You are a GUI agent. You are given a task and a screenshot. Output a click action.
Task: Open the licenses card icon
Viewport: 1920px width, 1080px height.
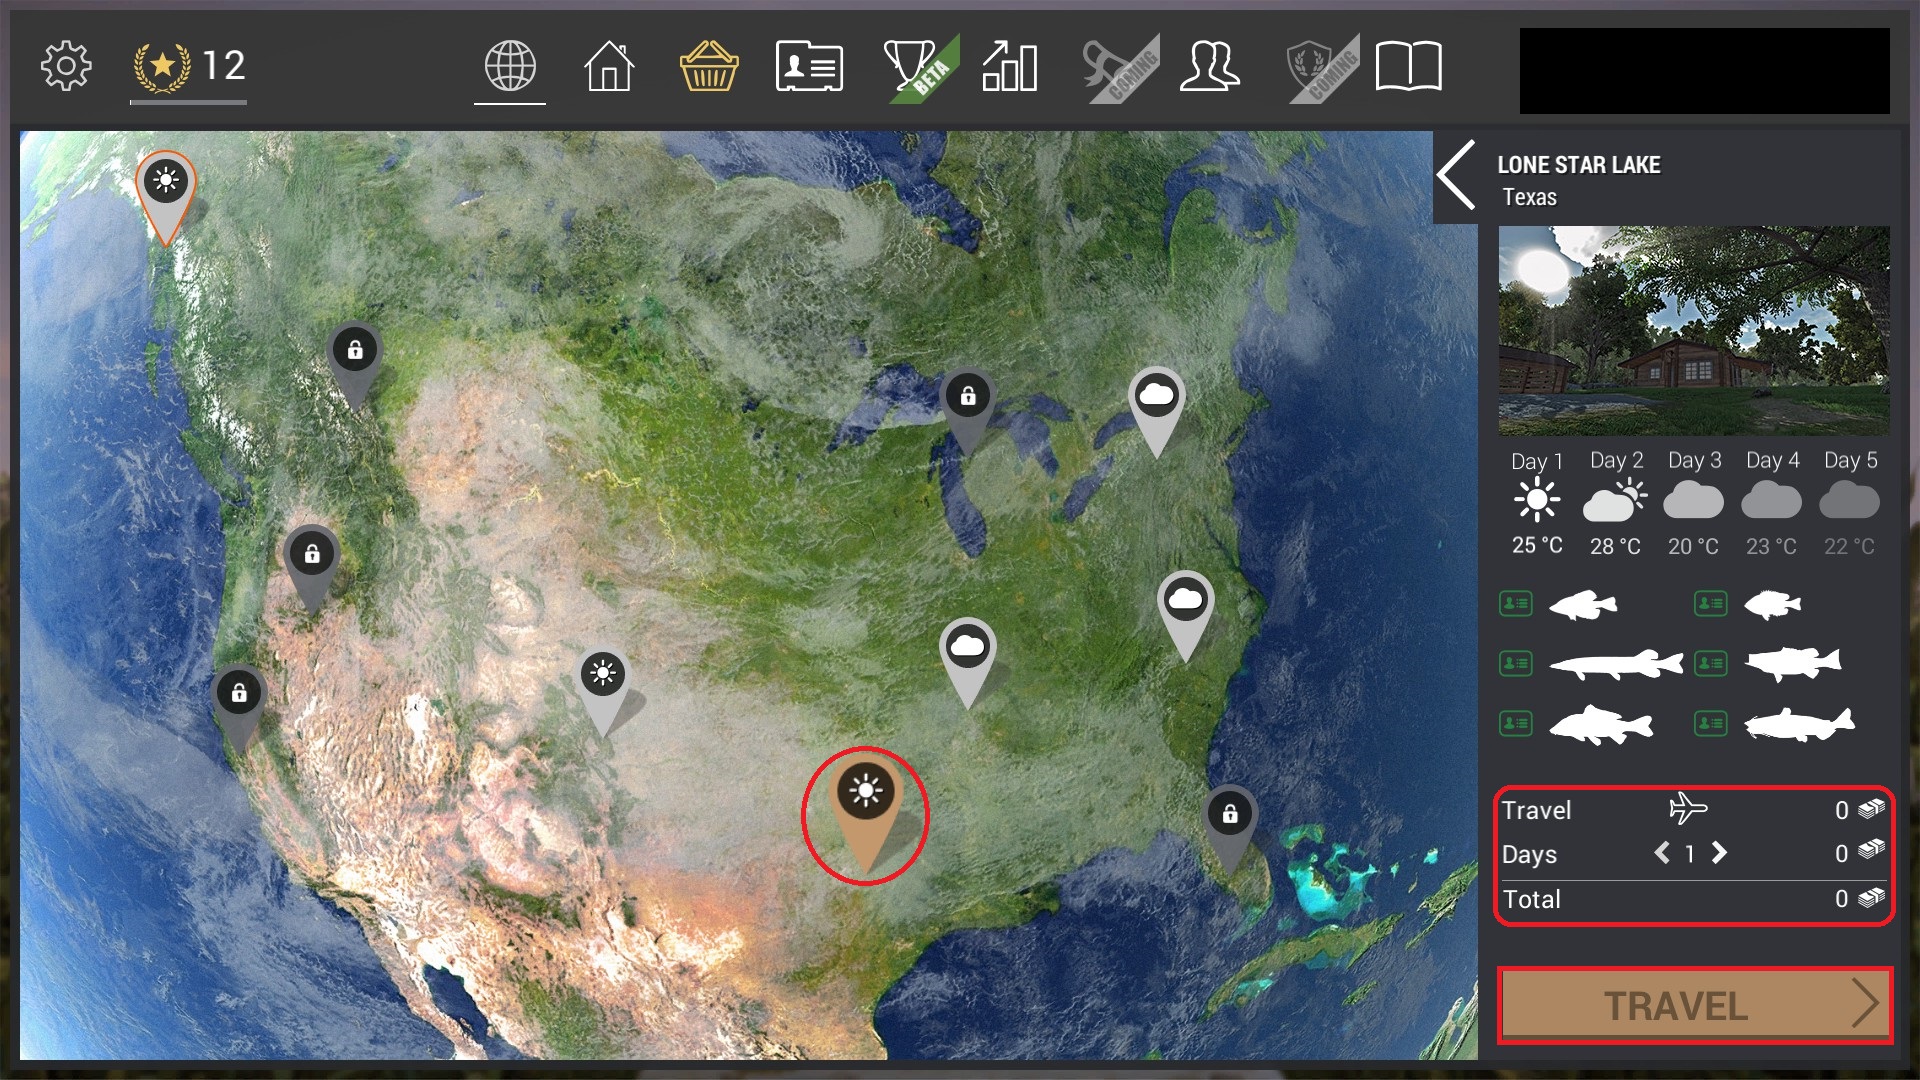[x=809, y=66]
